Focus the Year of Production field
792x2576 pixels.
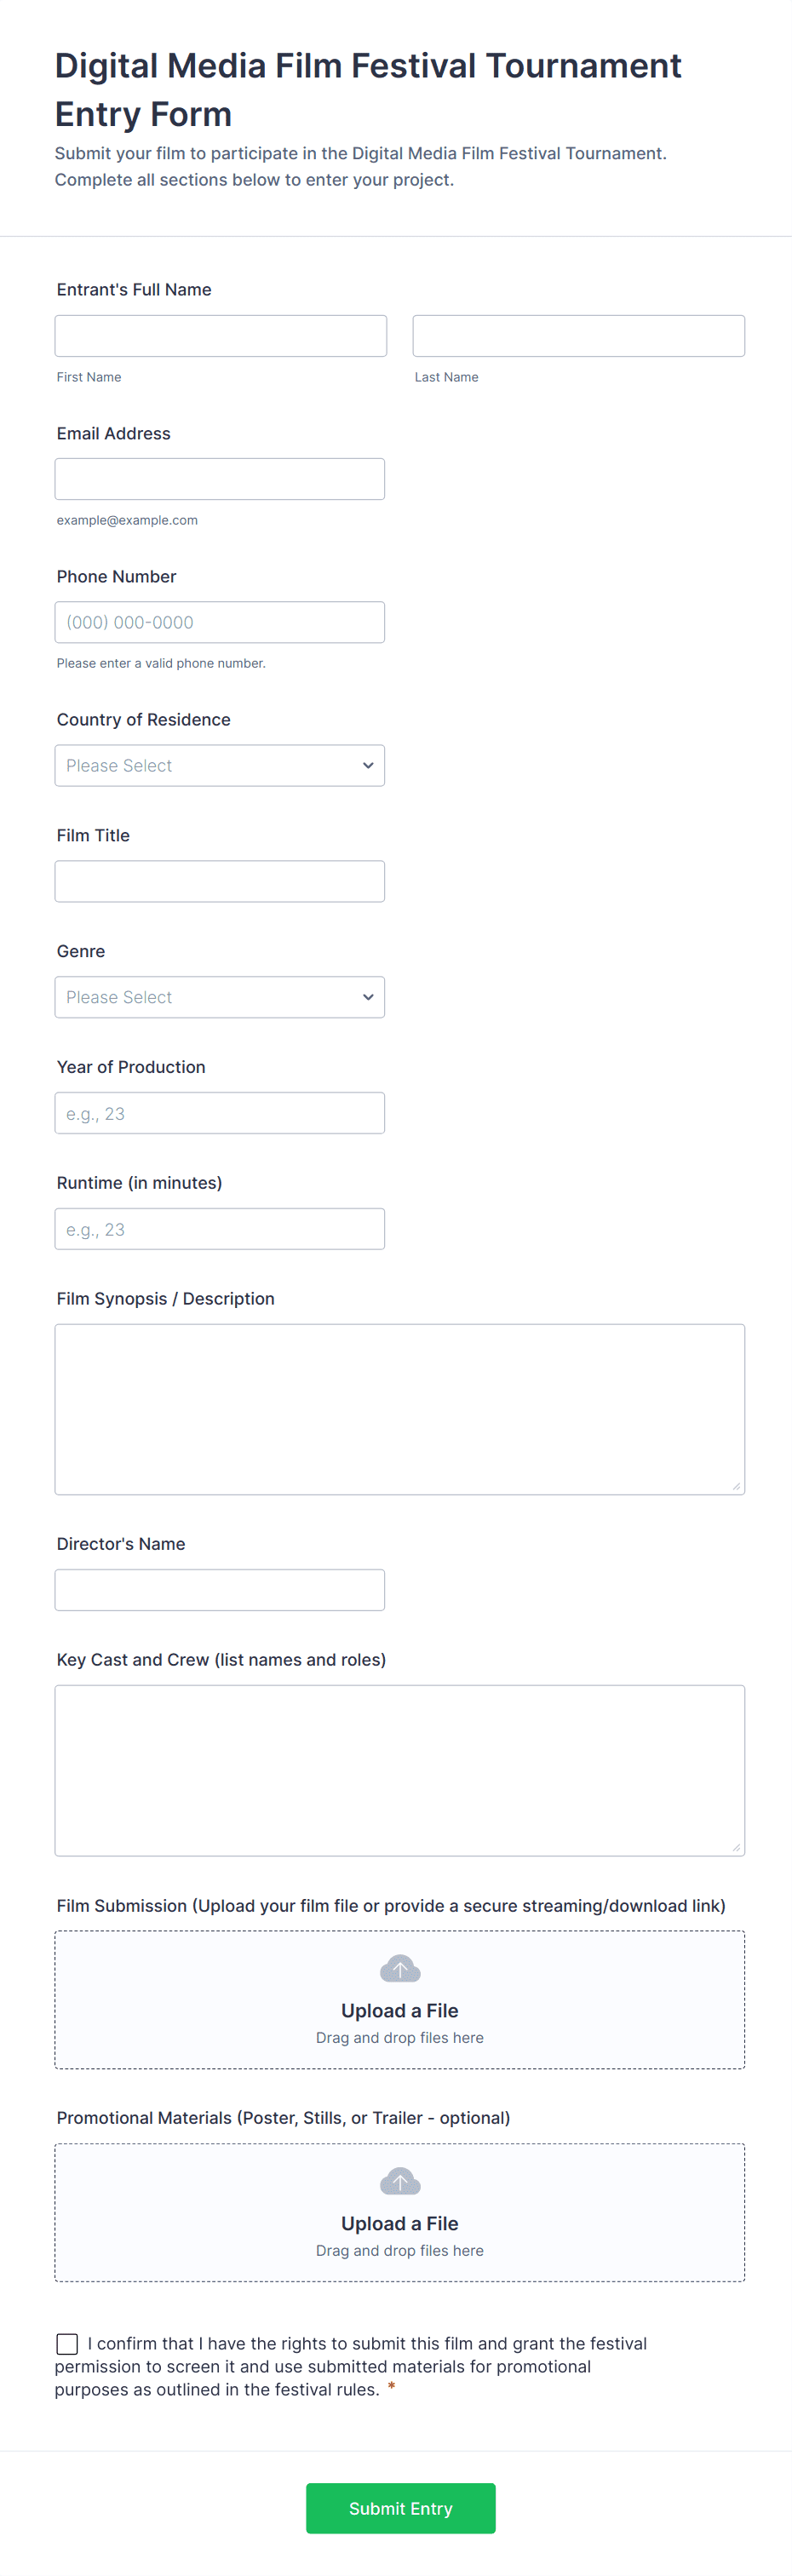point(220,1113)
